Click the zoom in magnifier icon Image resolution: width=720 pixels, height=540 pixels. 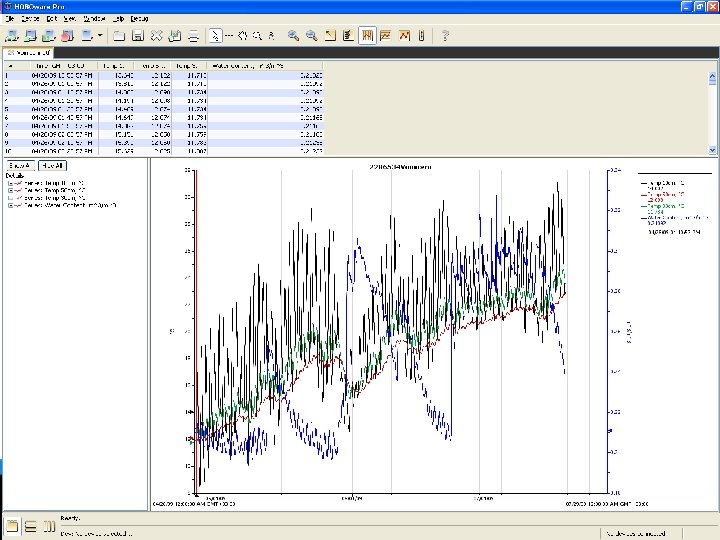(x=294, y=36)
